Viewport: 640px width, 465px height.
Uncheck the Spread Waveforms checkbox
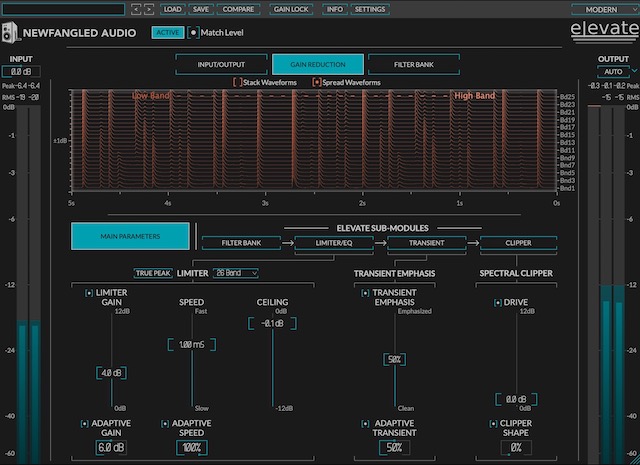pyautogui.click(x=317, y=81)
